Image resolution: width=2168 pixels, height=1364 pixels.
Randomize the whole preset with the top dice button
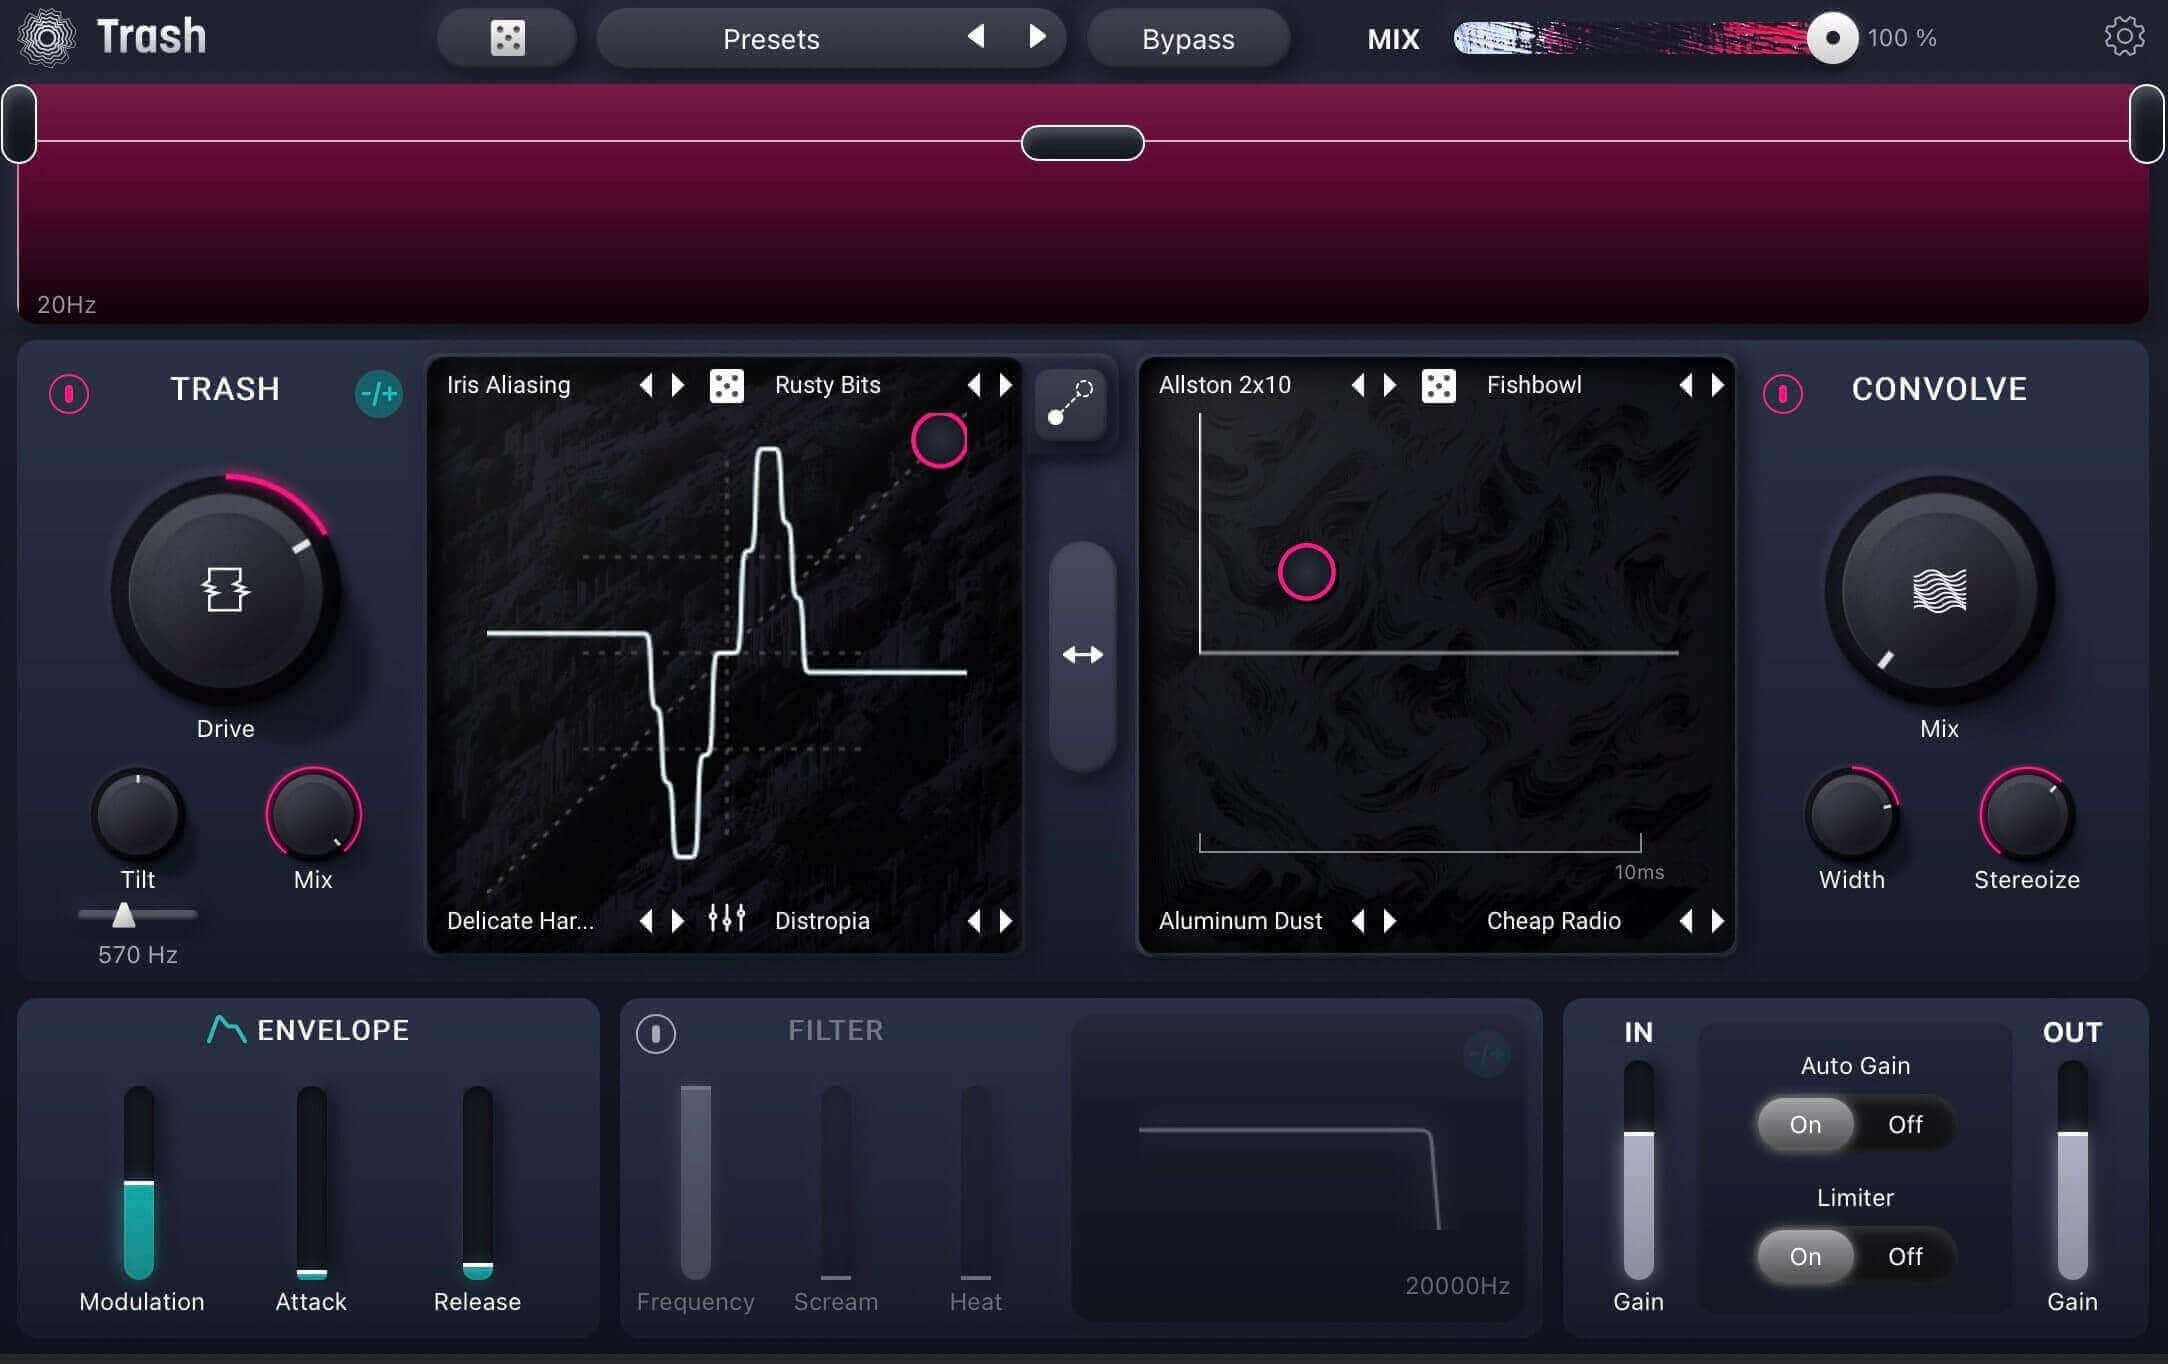[507, 38]
